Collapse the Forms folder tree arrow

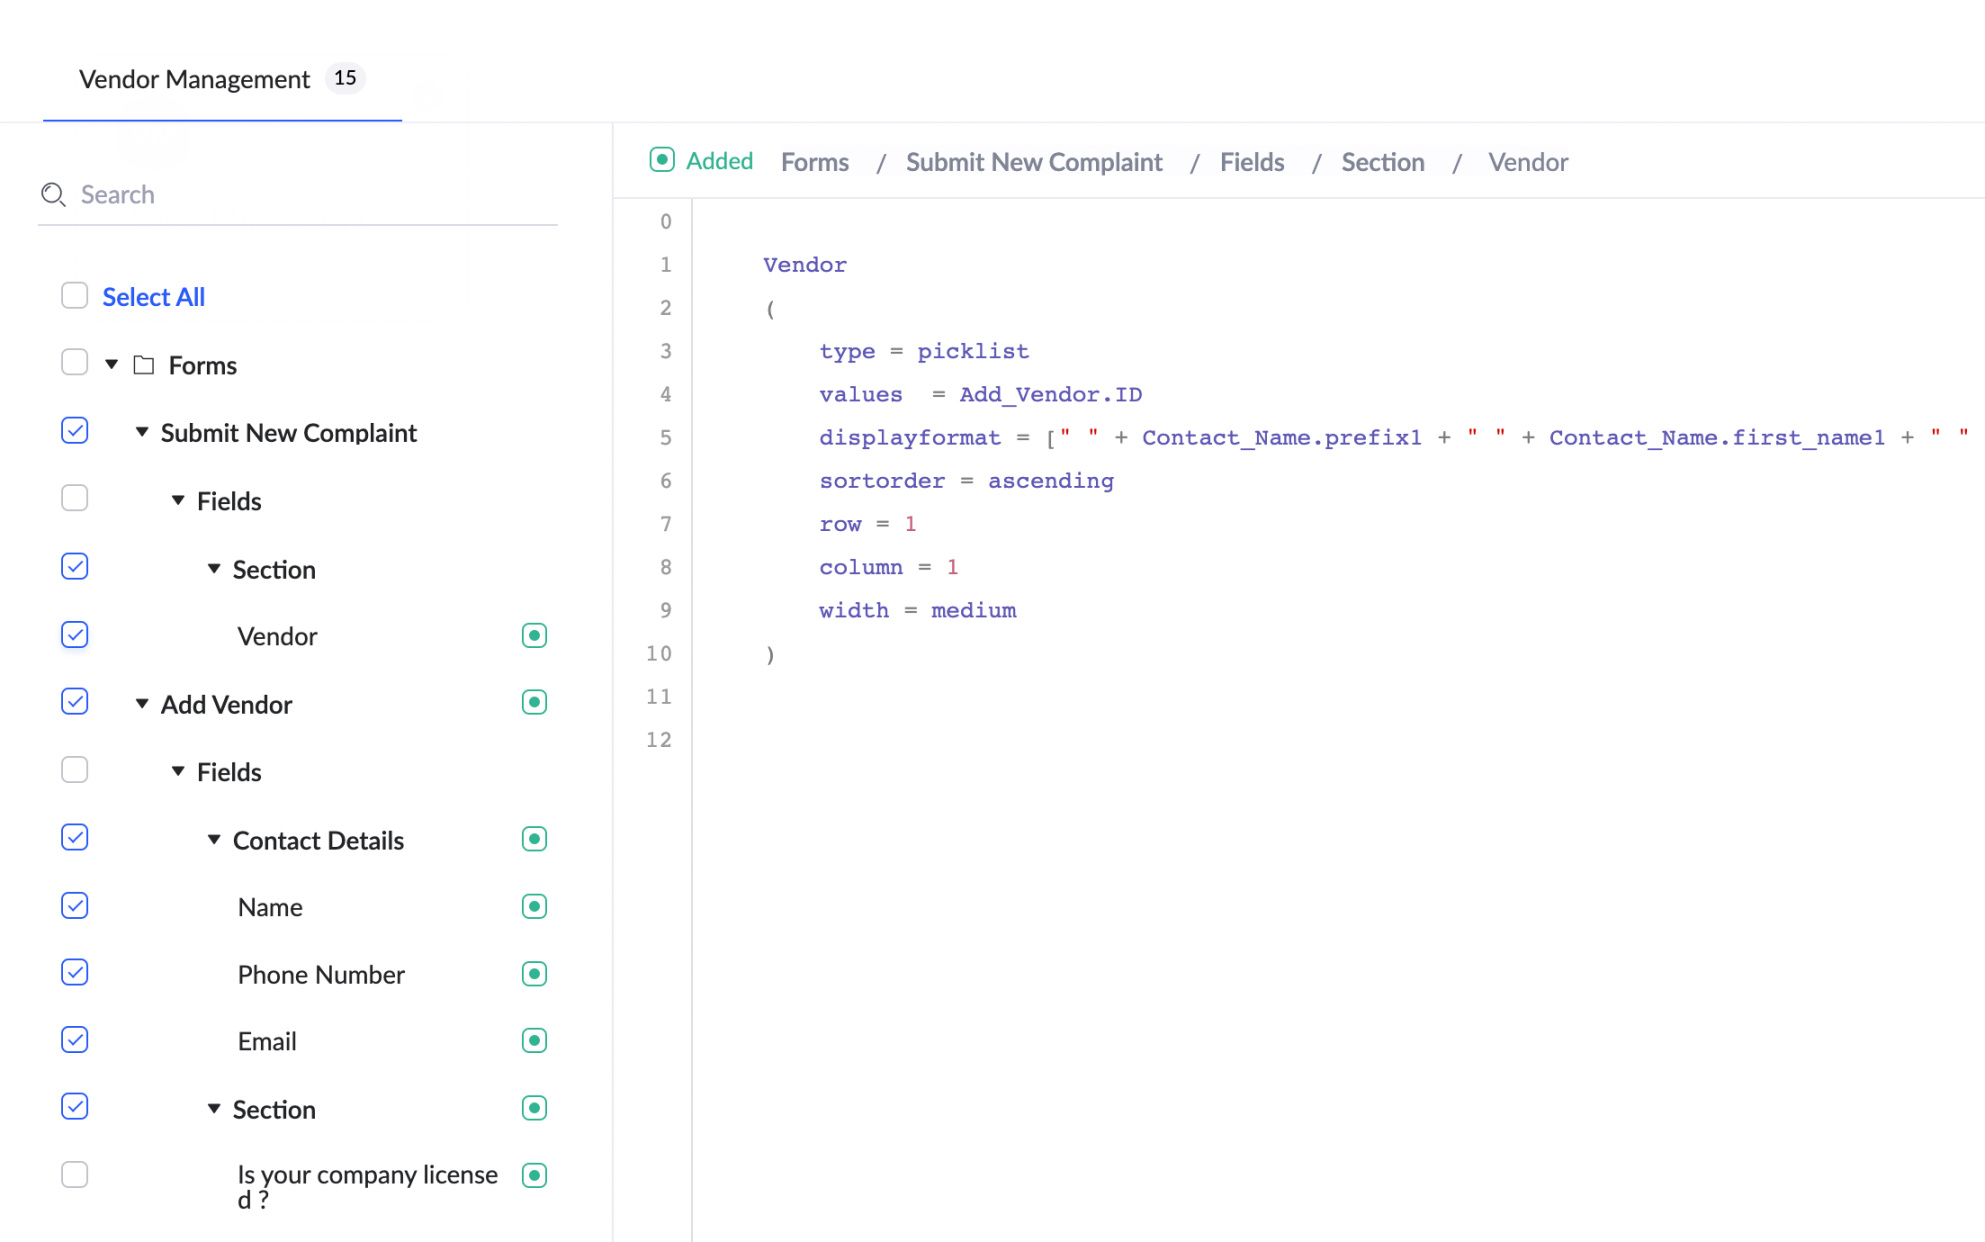point(112,364)
